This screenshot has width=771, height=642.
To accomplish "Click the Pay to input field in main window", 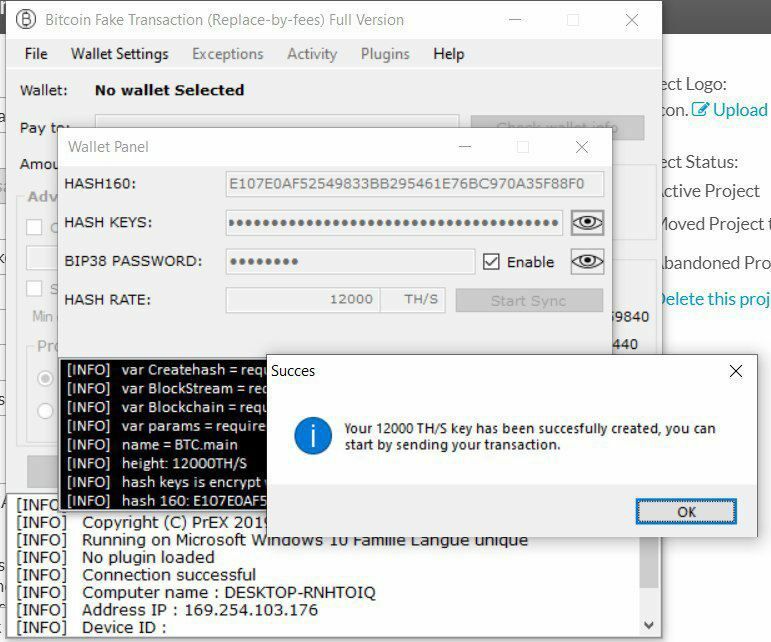I will click(277, 122).
